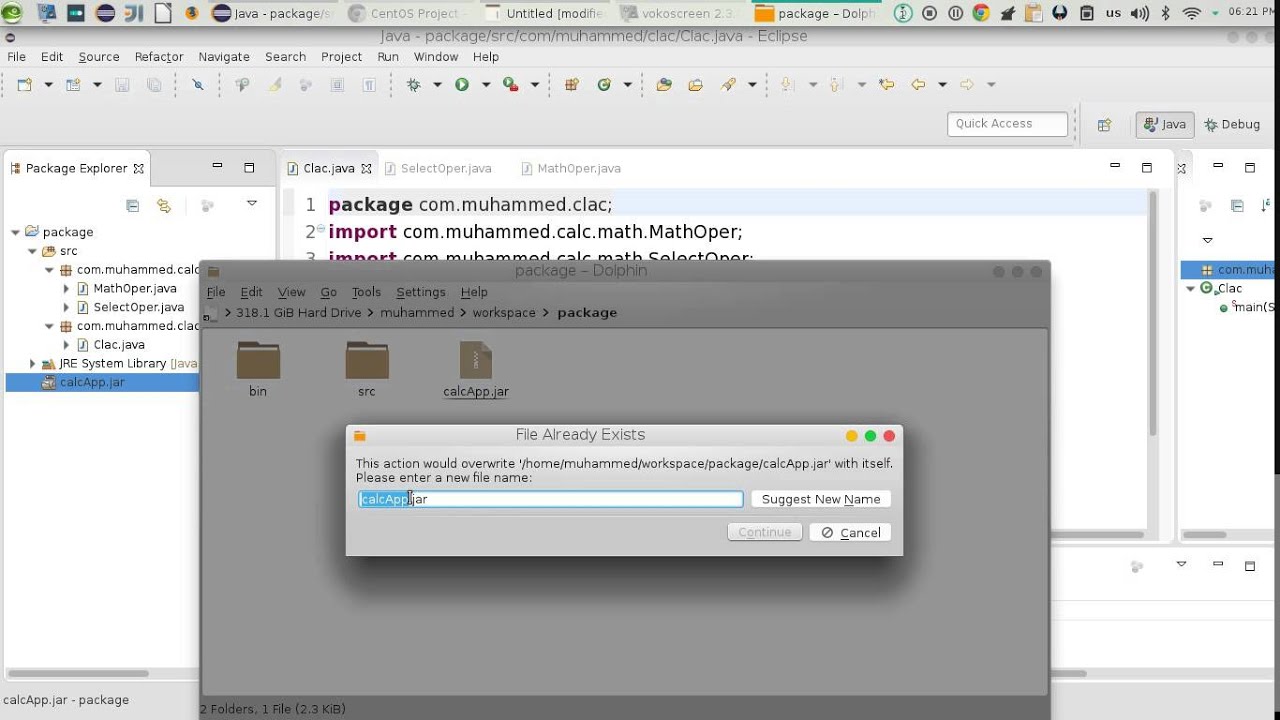Image resolution: width=1280 pixels, height=720 pixels.
Task: Click the Firefox launcher in top panel
Action: coord(192,13)
